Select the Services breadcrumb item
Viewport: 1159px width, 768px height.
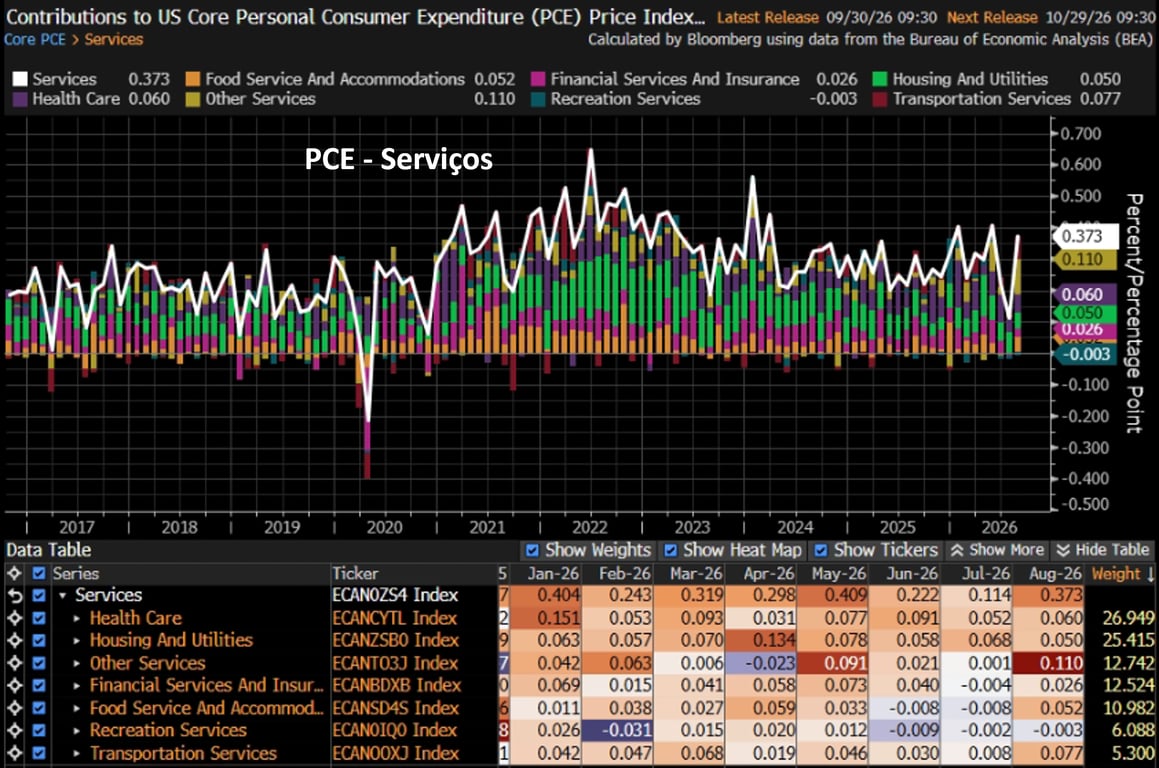coord(114,39)
